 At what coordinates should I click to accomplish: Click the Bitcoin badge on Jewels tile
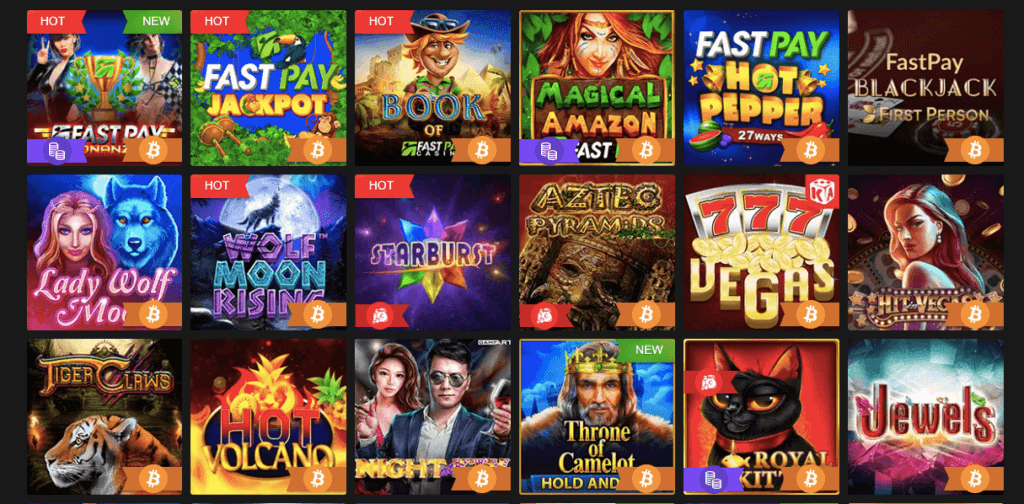974,480
